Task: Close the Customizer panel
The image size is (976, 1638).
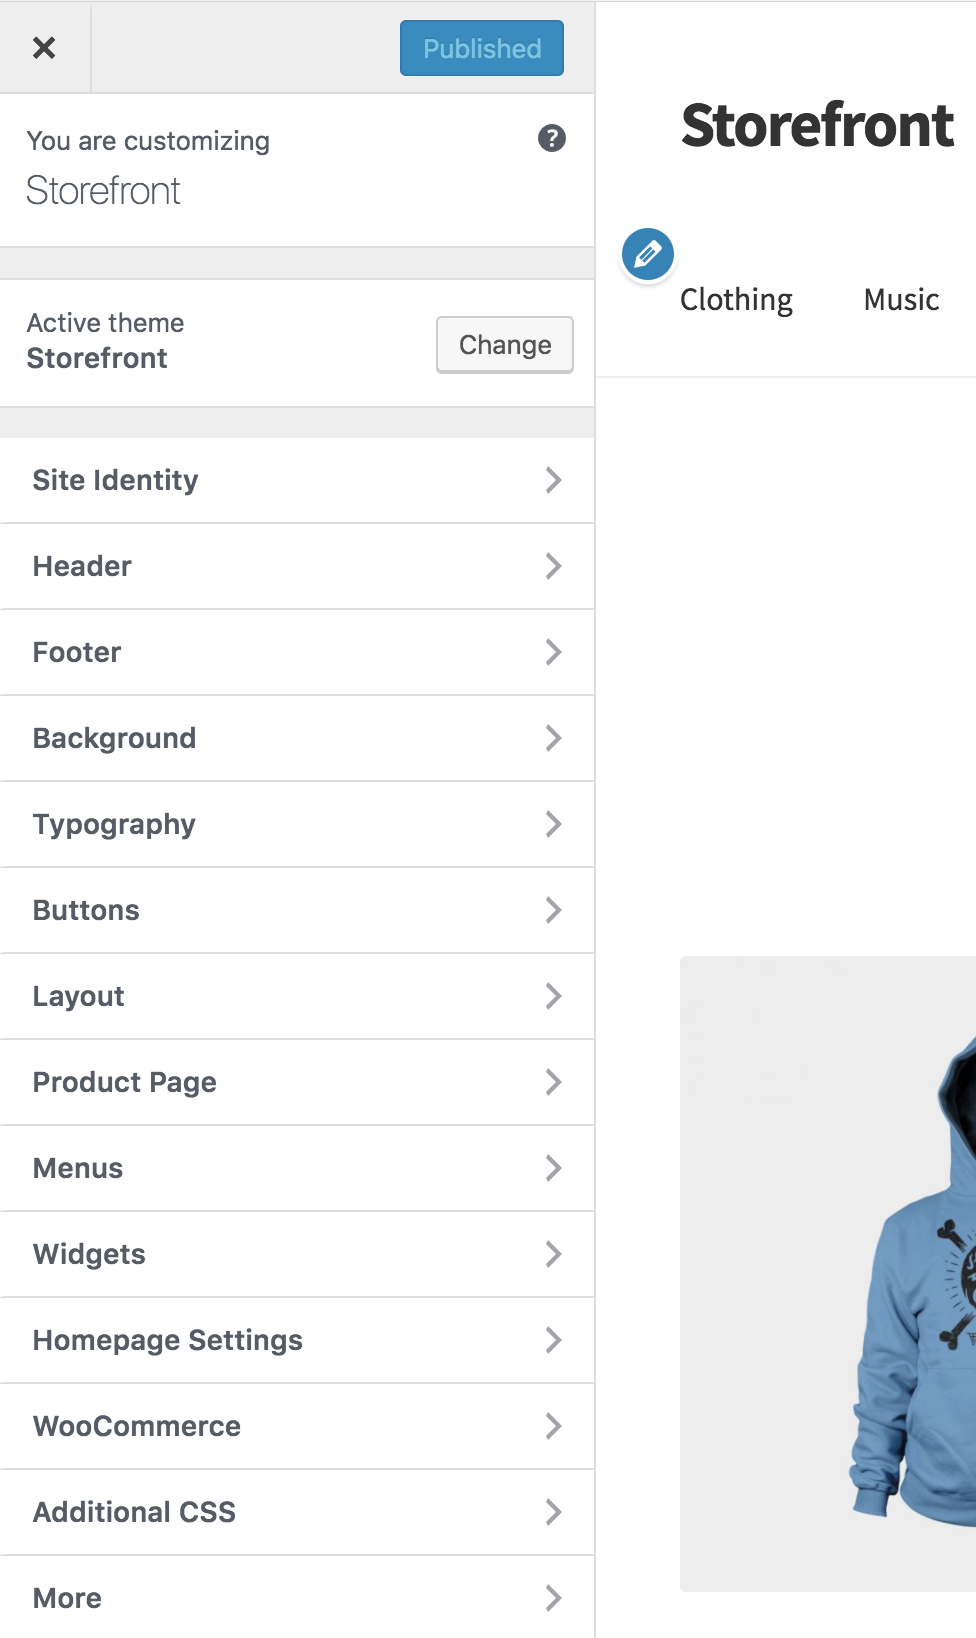Action: 45,47
